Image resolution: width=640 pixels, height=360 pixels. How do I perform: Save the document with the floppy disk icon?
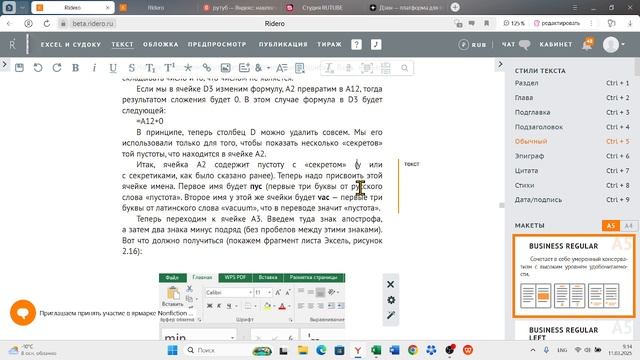(x=19, y=68)
